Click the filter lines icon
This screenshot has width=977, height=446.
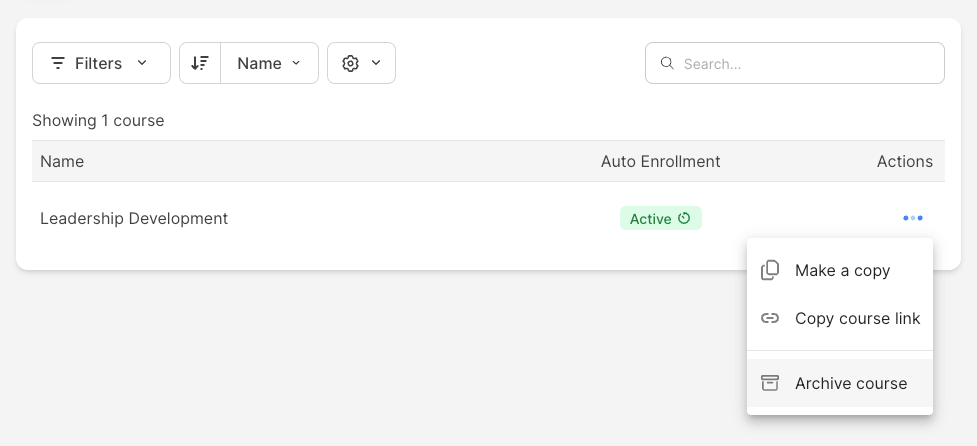point(58,63)
